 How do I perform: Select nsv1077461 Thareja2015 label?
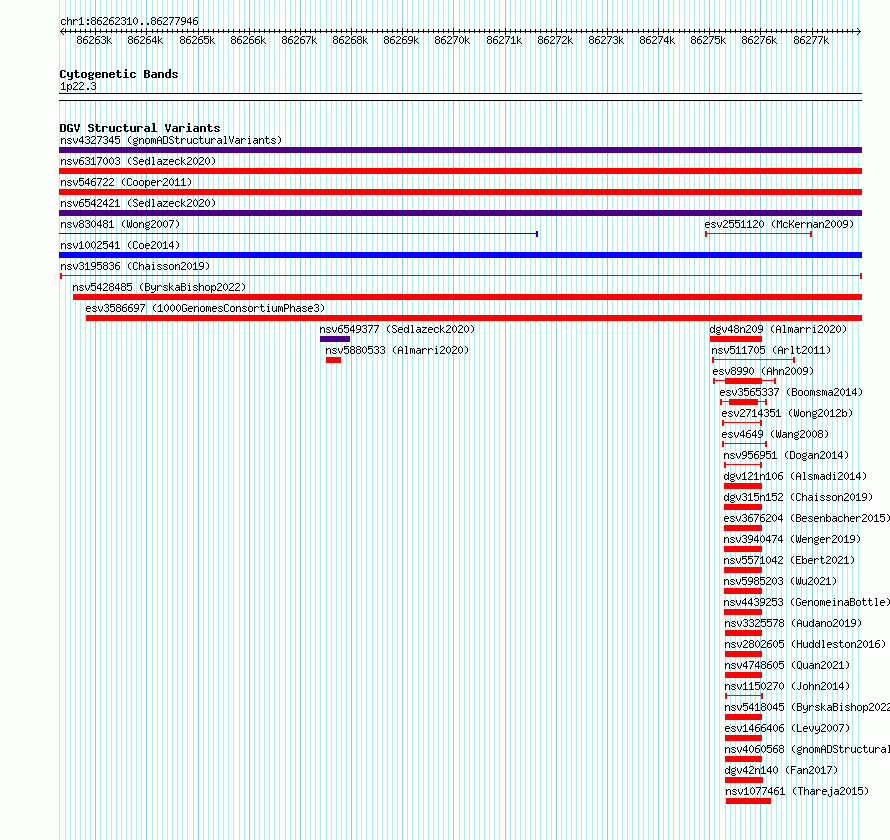point(797,791)
